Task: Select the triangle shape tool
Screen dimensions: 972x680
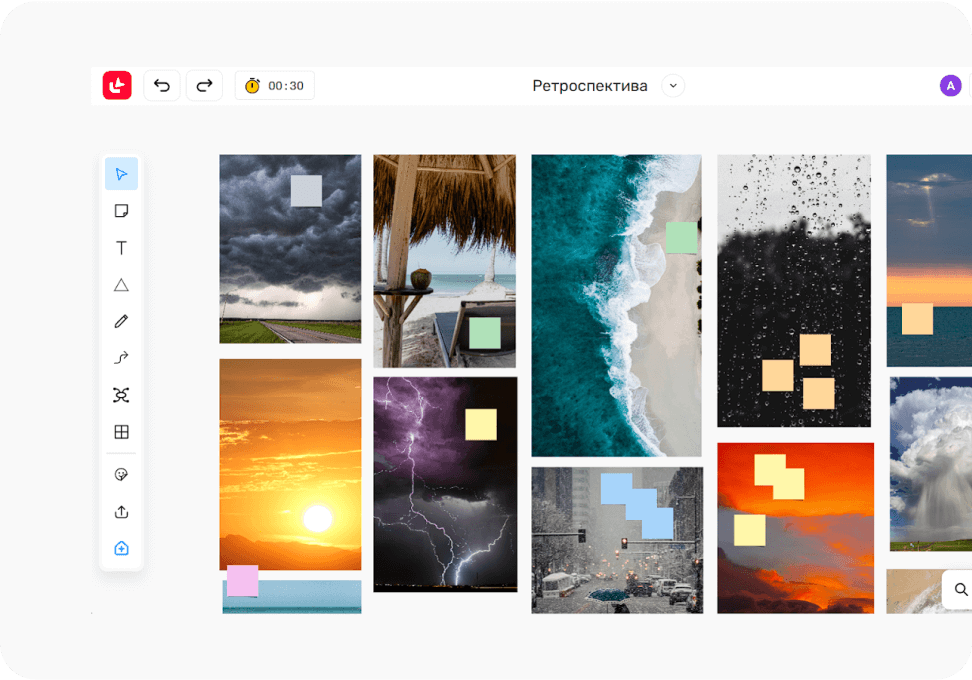Action: (121, 285)
